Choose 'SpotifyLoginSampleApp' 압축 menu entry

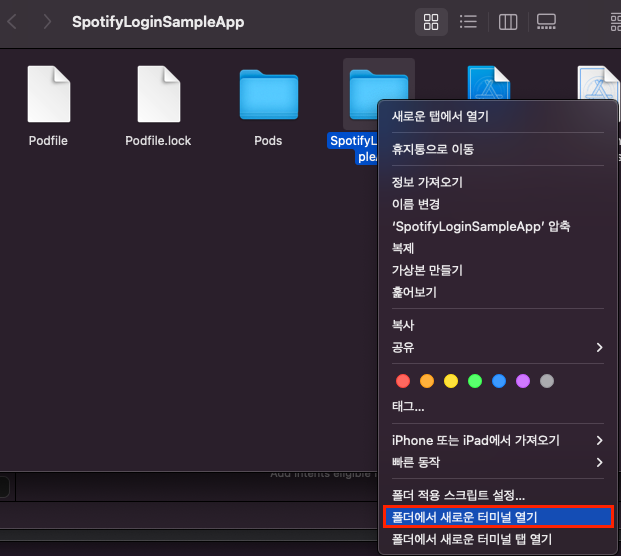(x=498, y=227)
